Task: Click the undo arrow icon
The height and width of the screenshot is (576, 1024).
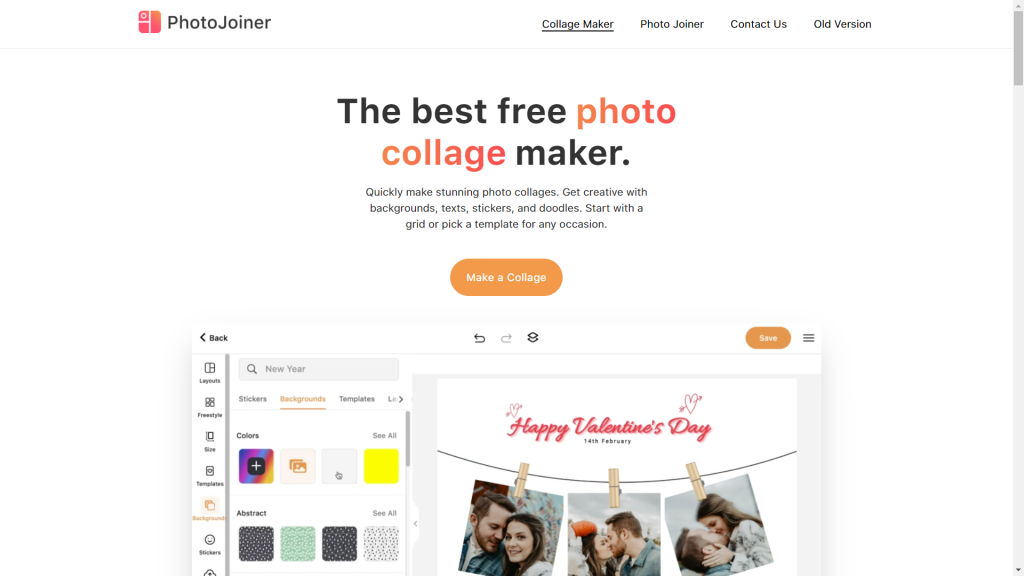Action: point(479,338)
